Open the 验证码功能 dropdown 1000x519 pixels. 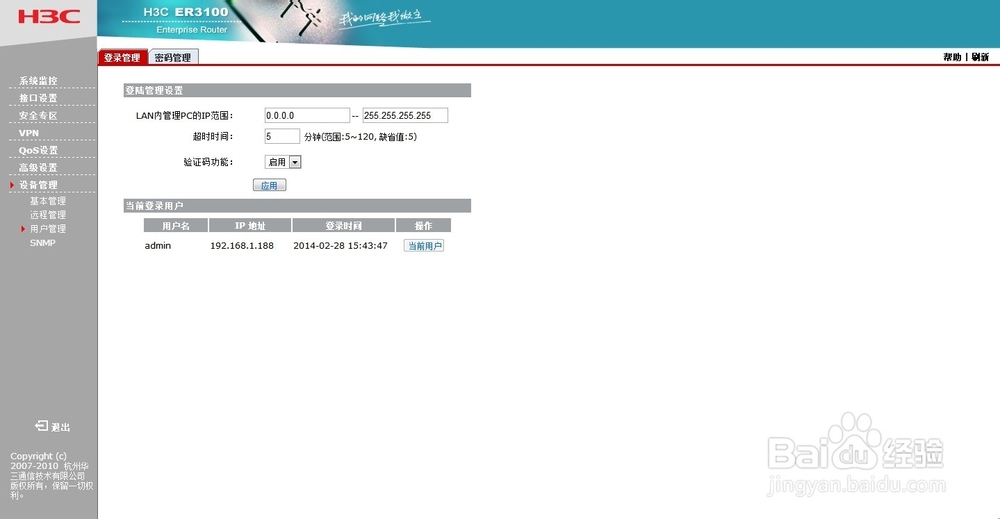click(x=283, y=162)
